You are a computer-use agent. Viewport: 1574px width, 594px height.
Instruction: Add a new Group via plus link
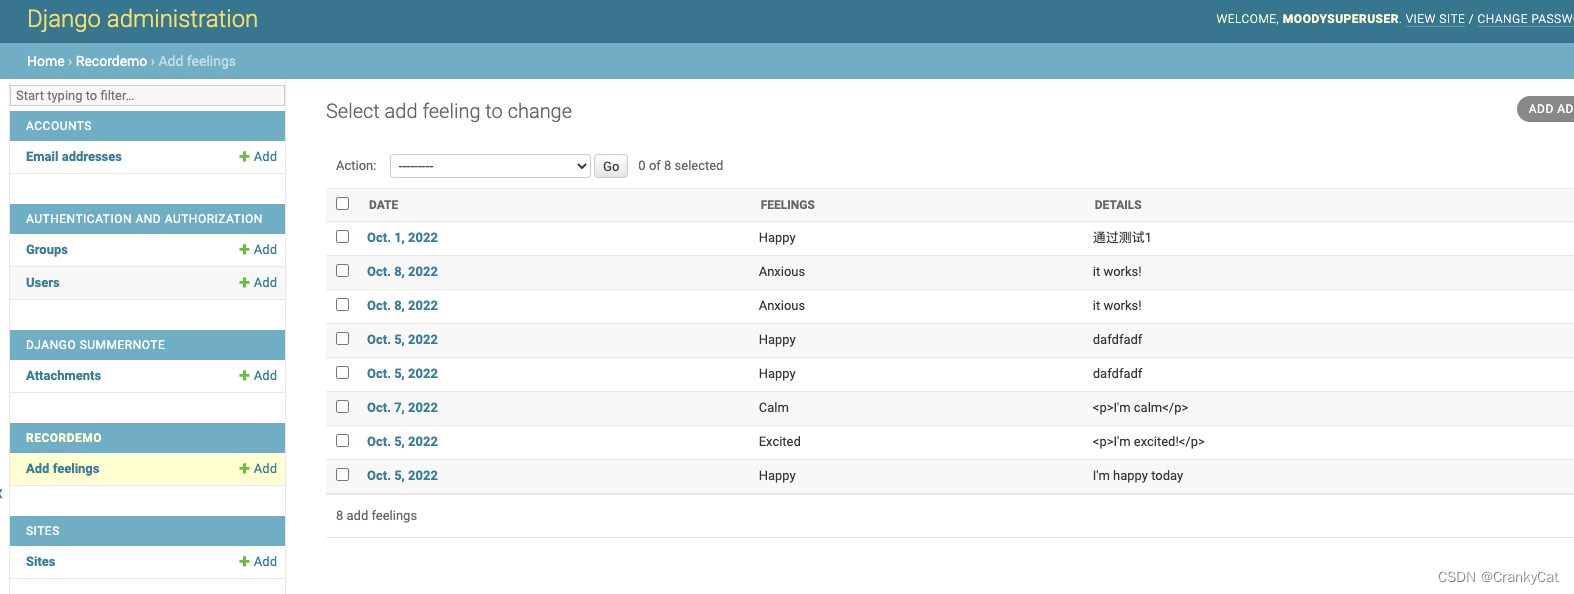tap(258, 250)
